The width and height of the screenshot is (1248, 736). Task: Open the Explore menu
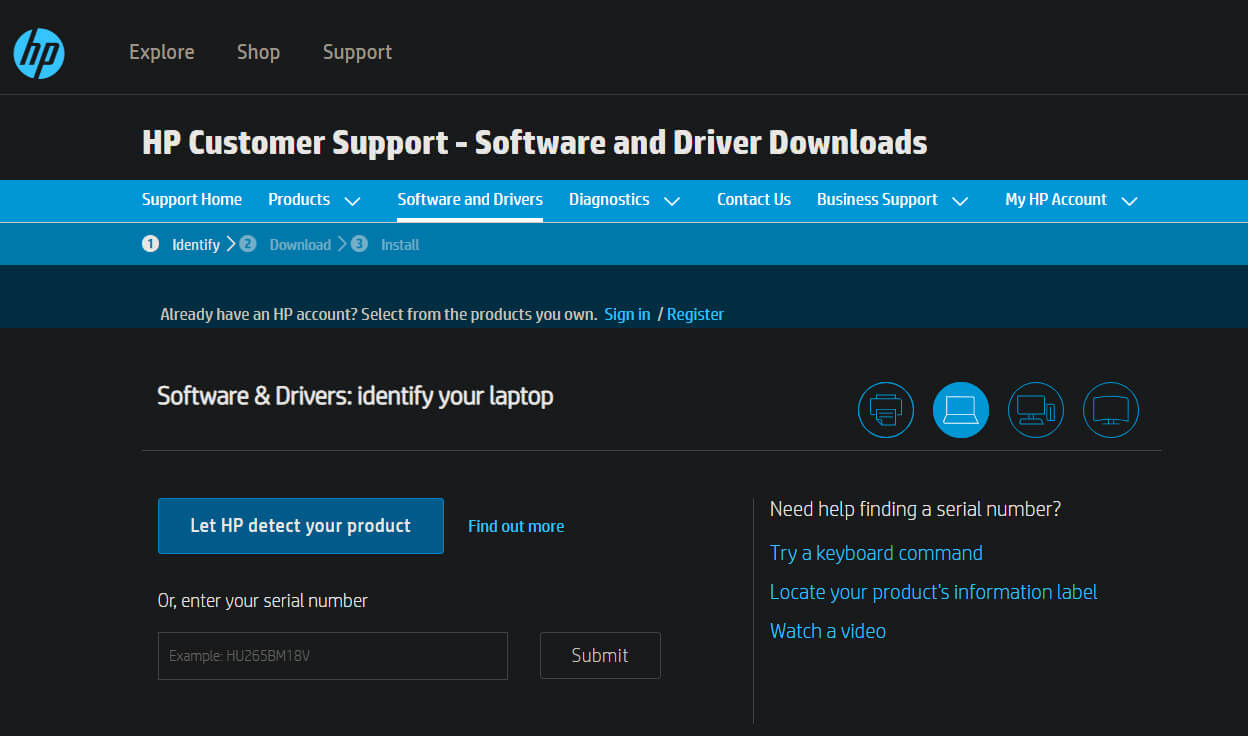(162, 52)
